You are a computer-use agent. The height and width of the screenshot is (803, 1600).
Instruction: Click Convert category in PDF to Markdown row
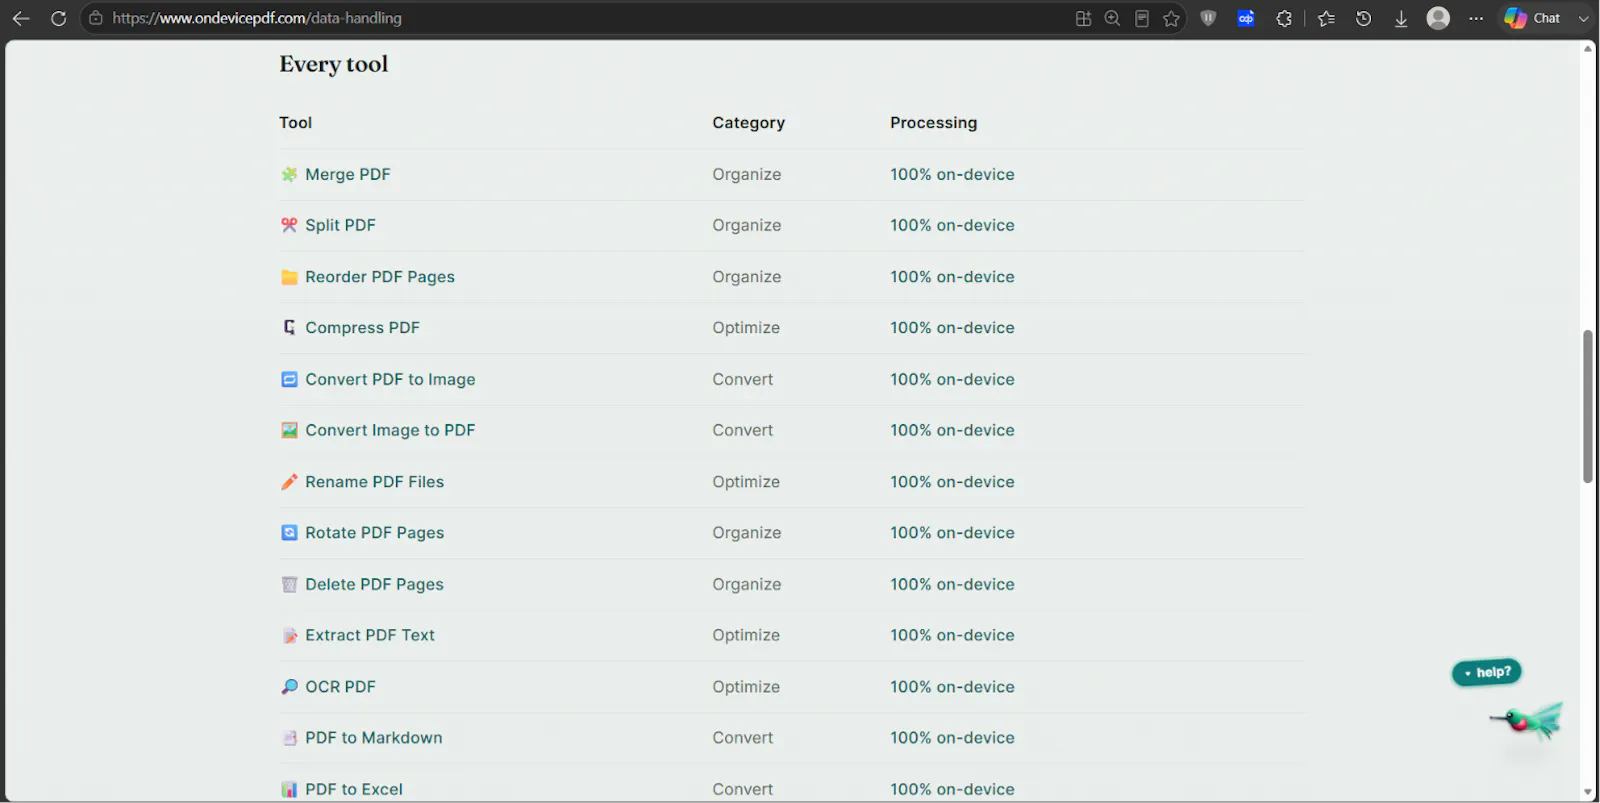coord(743,738)
